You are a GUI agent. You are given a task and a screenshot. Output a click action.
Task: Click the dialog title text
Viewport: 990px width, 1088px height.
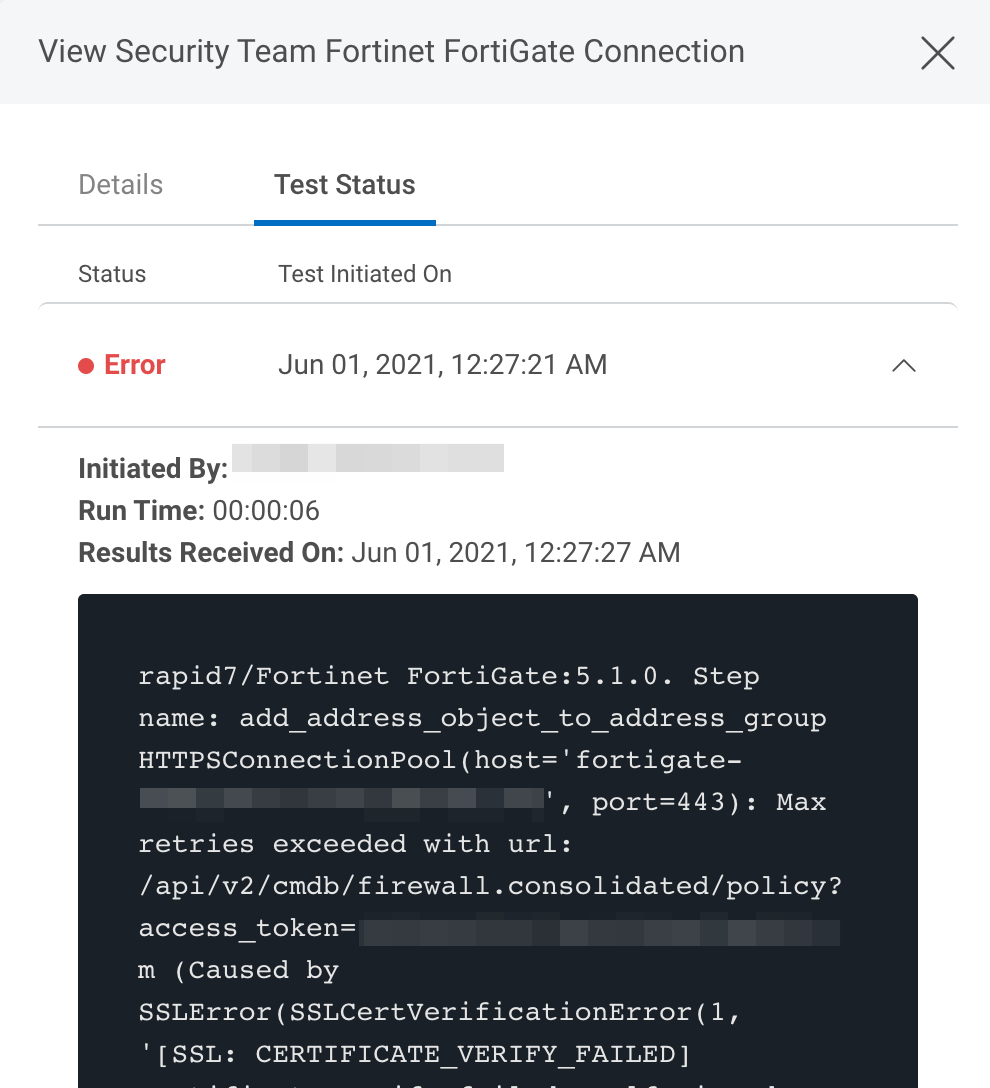coord(391,51)
